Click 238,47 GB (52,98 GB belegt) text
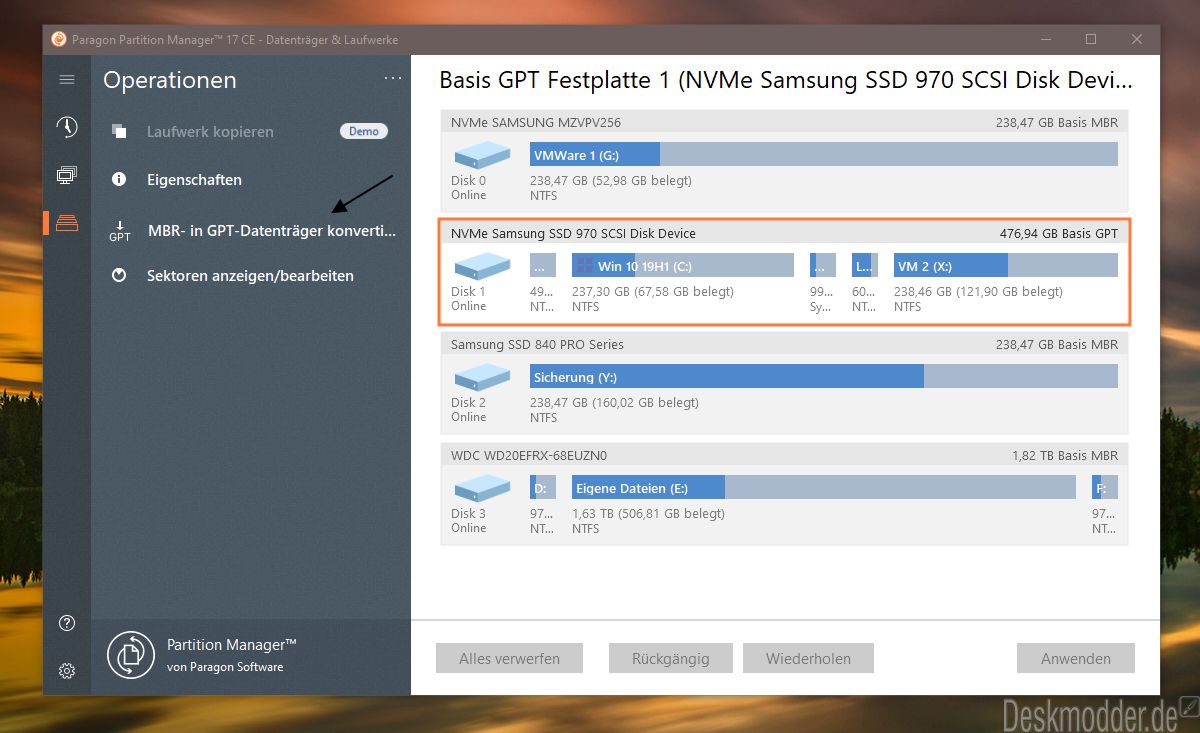 pyautogui.click(x=611, y=181)
